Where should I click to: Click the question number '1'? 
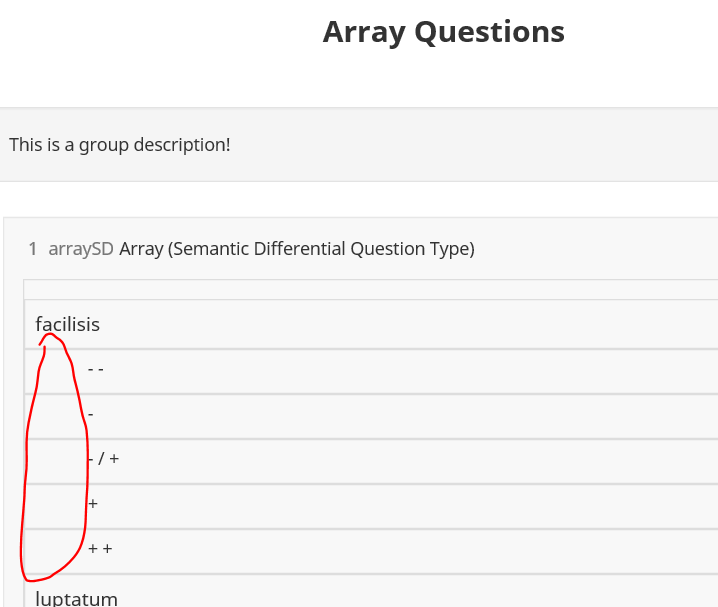pos(33,249)
